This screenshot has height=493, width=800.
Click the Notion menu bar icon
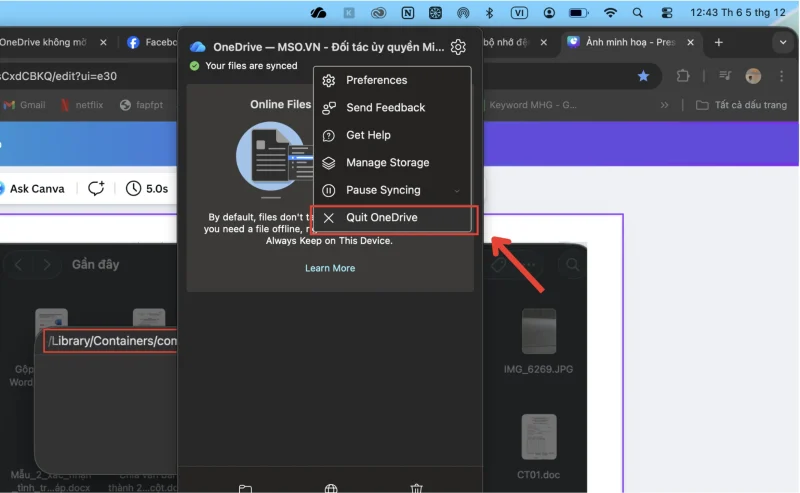click(407, 13)
